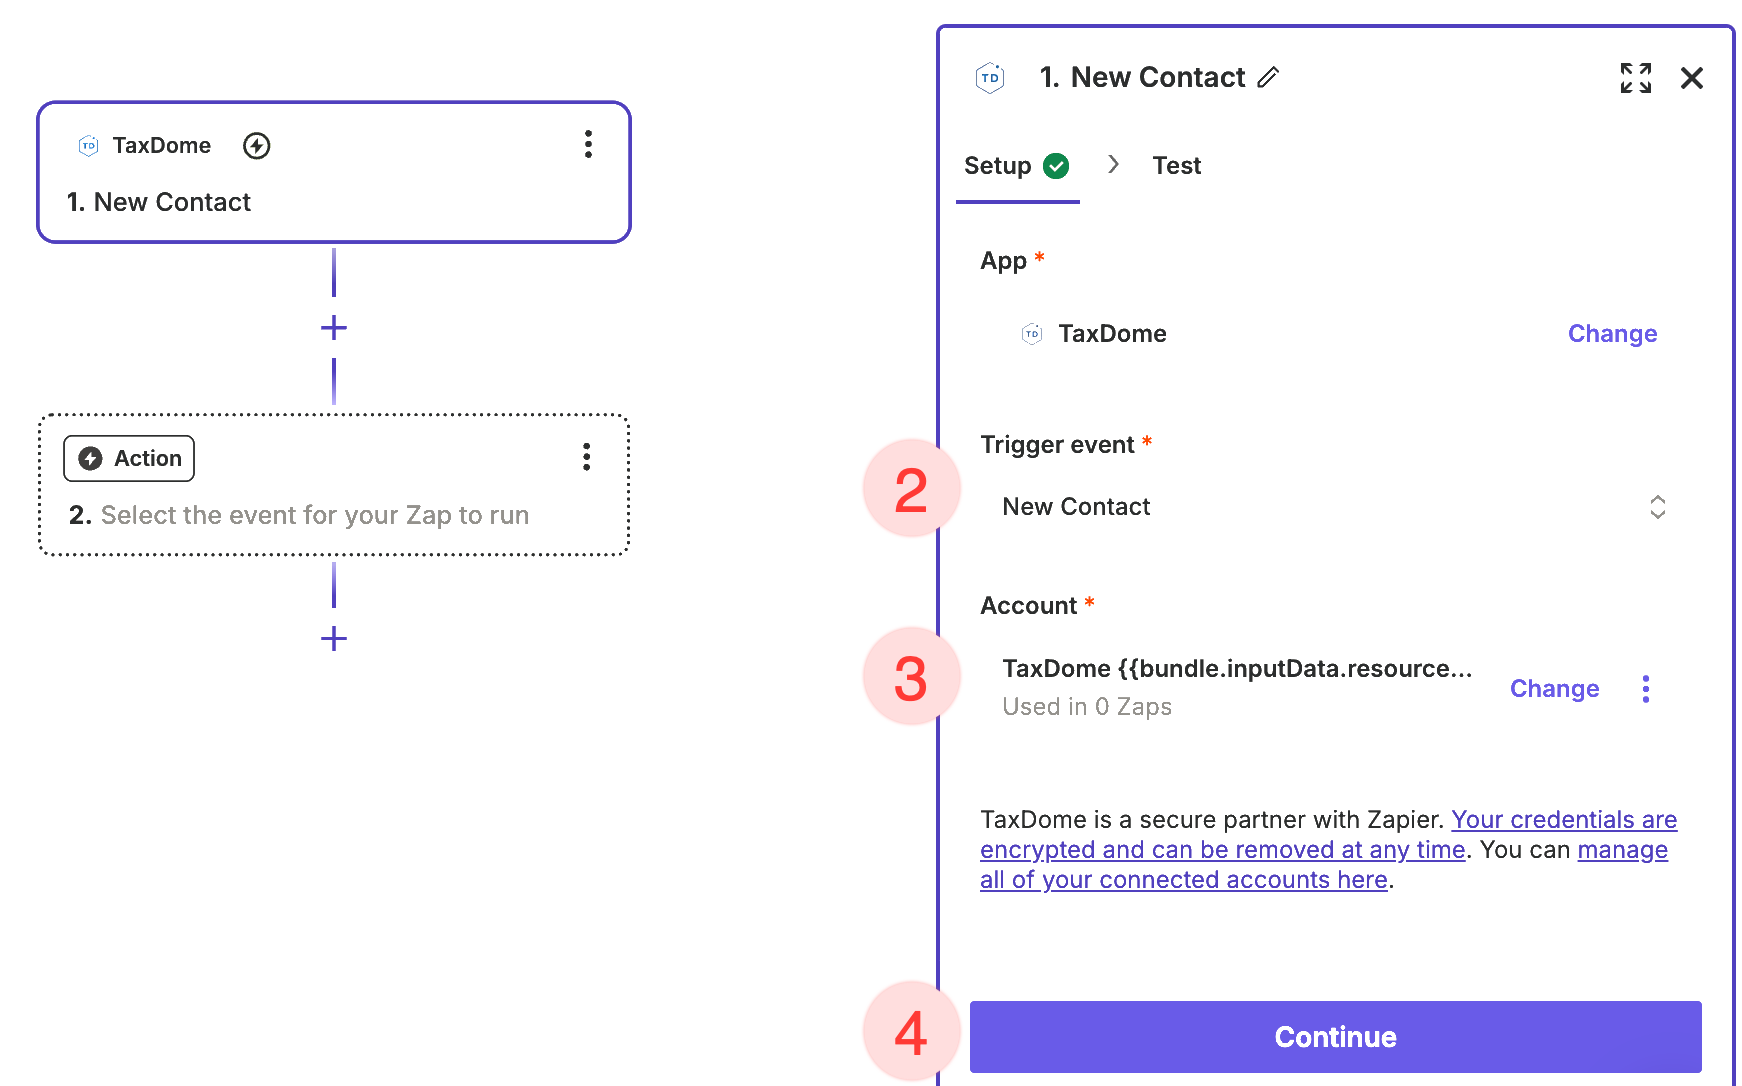The width and height of the screenshot is (1742, 1086).
Task: Change the selected TaxDome app
Action: (1612, 334)
